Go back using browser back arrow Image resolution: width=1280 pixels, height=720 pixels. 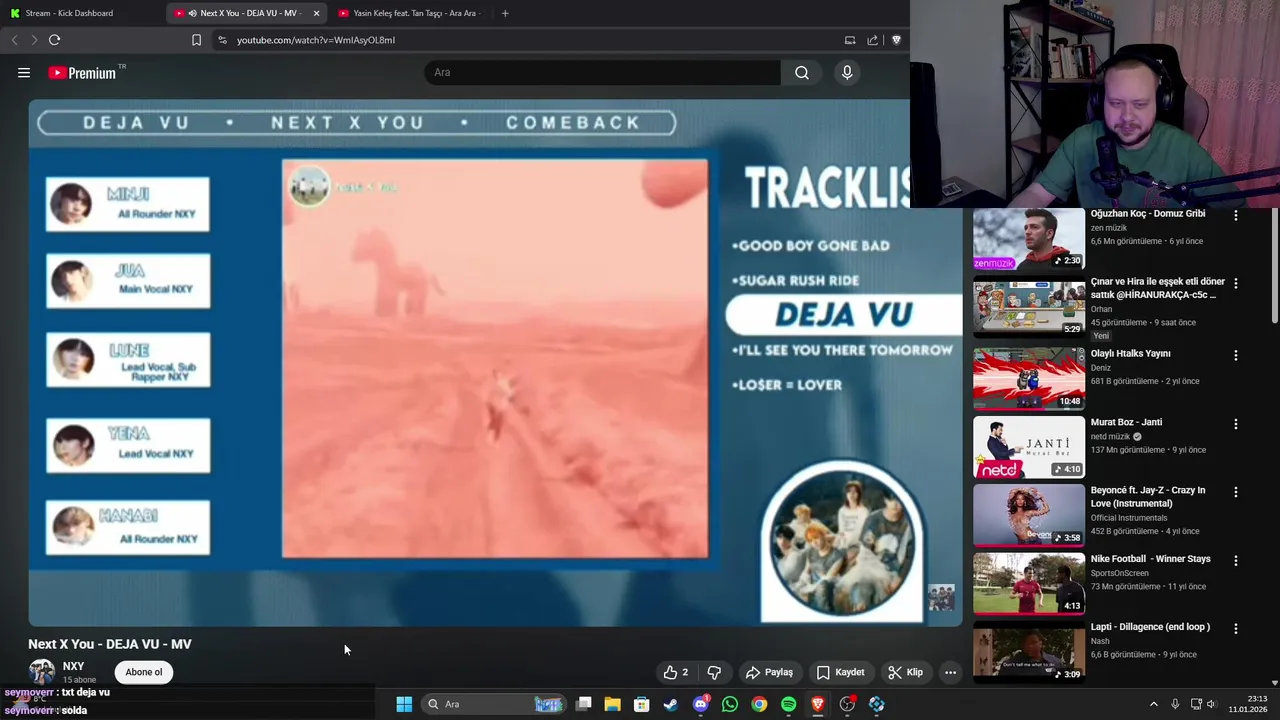pos(14,40)
